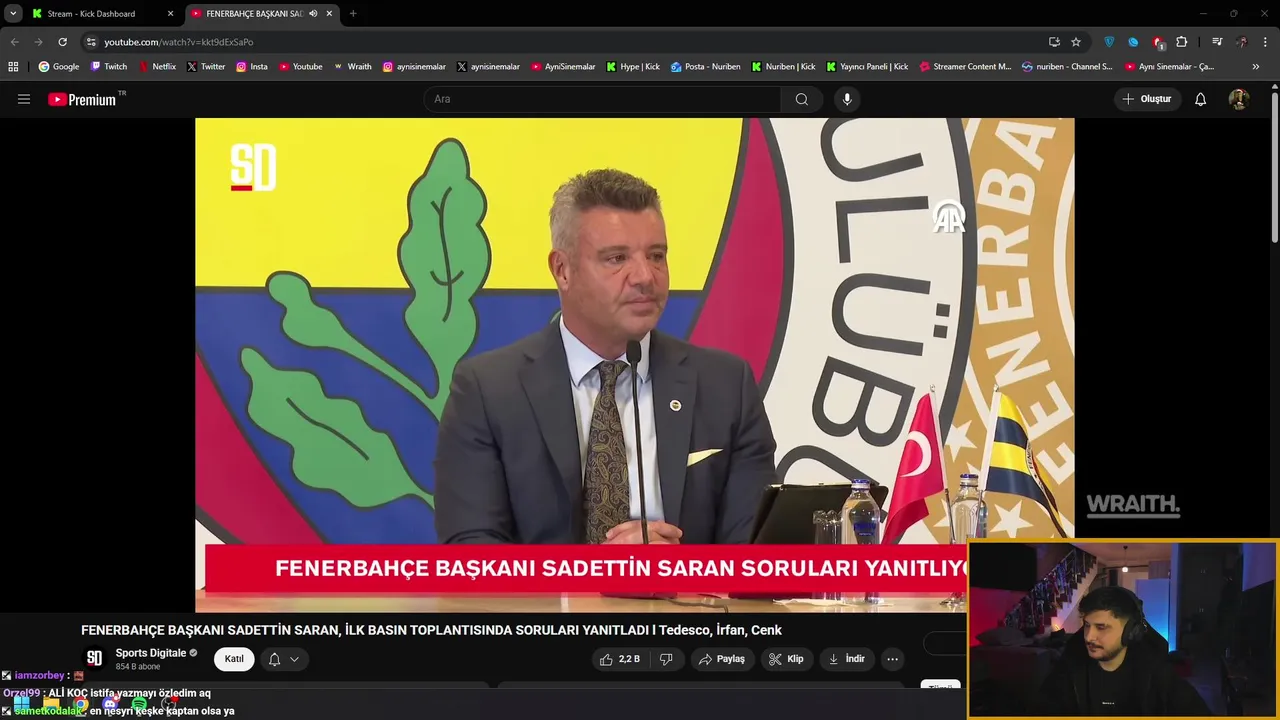This screenshot has width=1280, height=720.
Task: Show more bookmarks with the chevron
Action: pyautogui.click(x=1256, y=67)
